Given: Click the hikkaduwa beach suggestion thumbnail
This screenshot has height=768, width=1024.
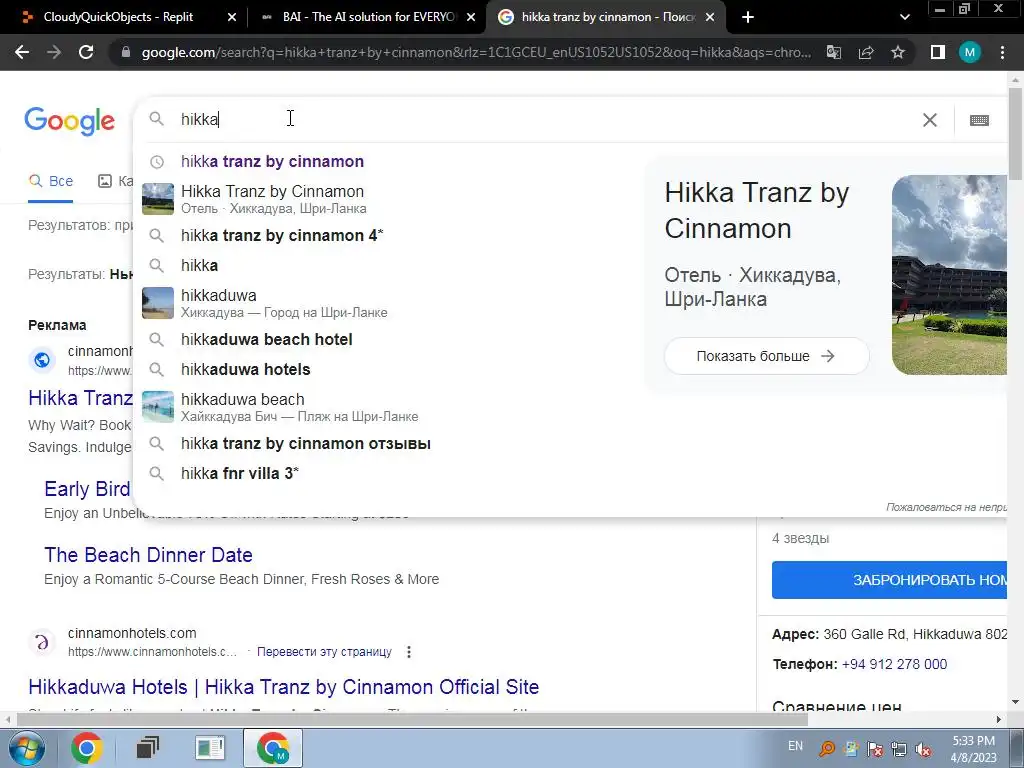Looking at the screenshot, I should tap(158, 407).
